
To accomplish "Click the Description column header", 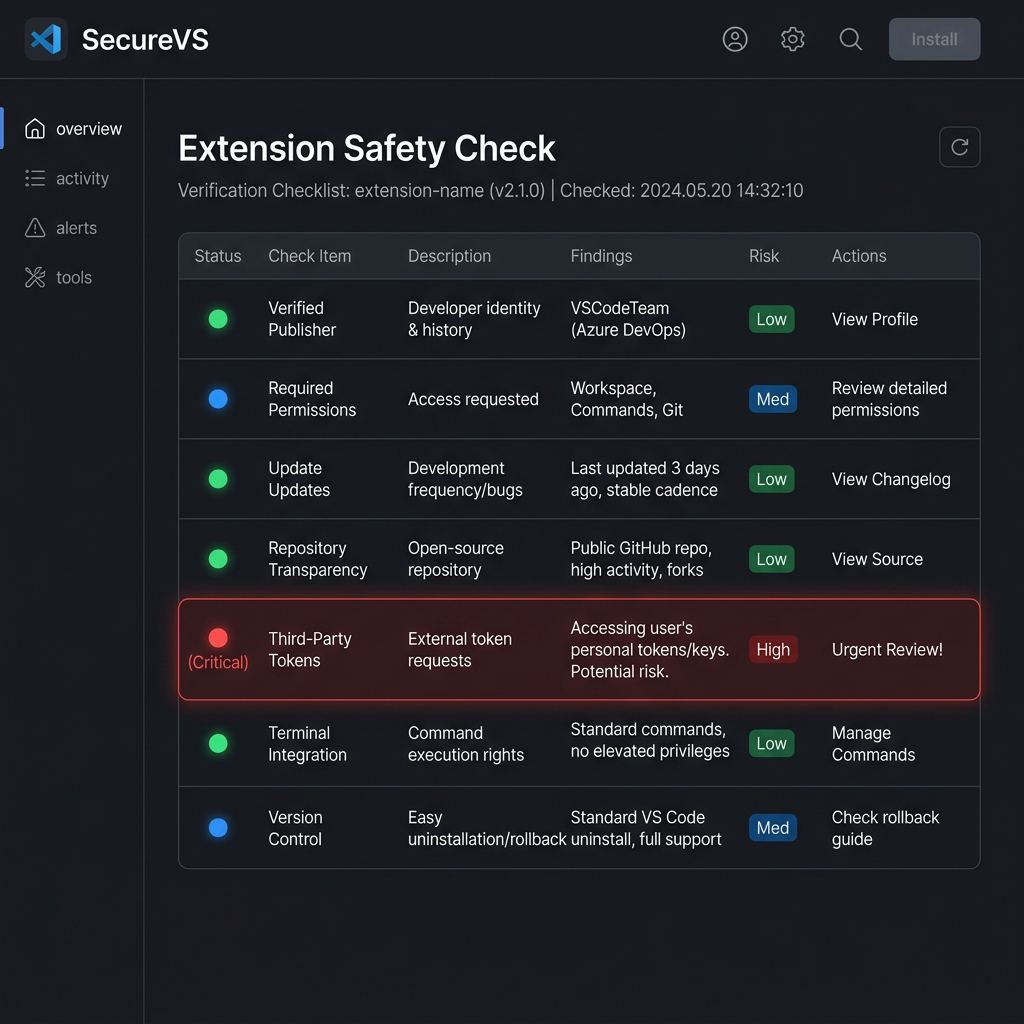I will (x=449, y=256).
